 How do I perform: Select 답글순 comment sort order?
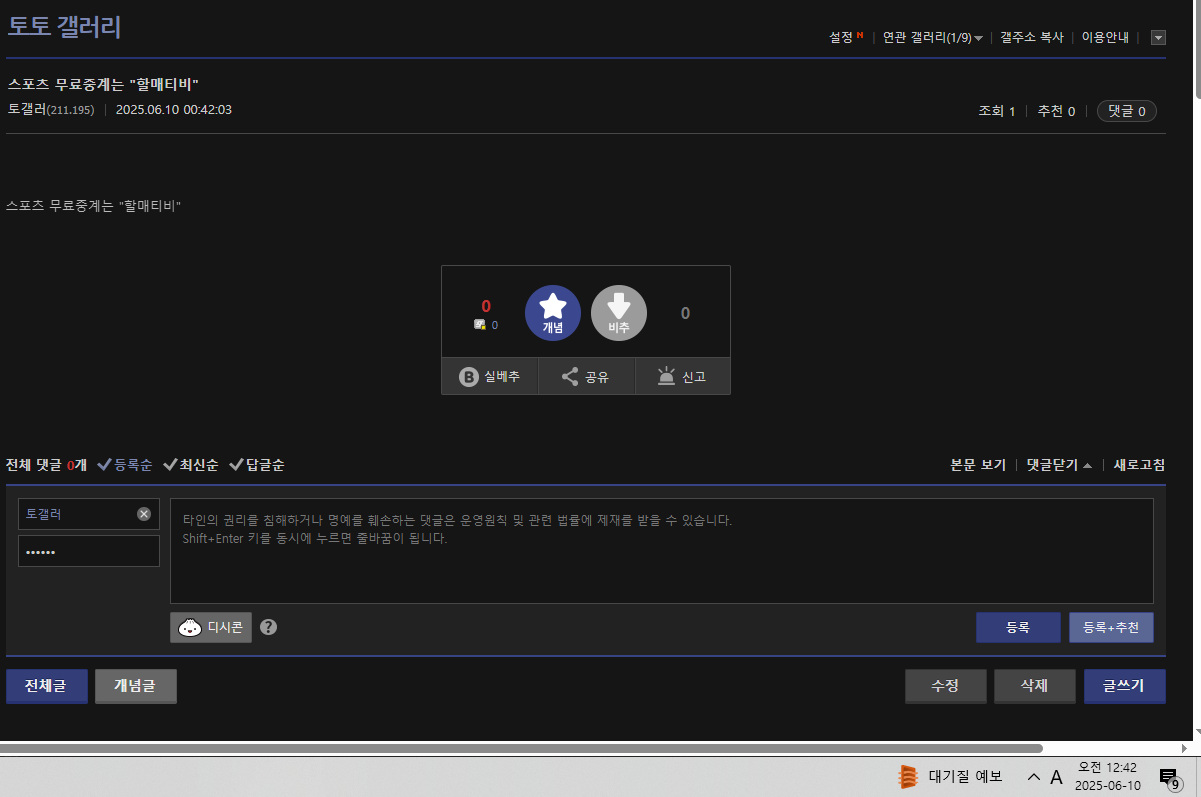257,465
